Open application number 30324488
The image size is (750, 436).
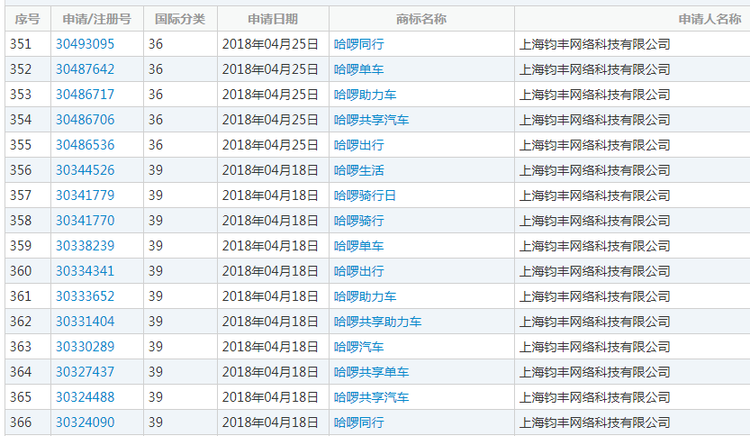[x=85, y=397]
